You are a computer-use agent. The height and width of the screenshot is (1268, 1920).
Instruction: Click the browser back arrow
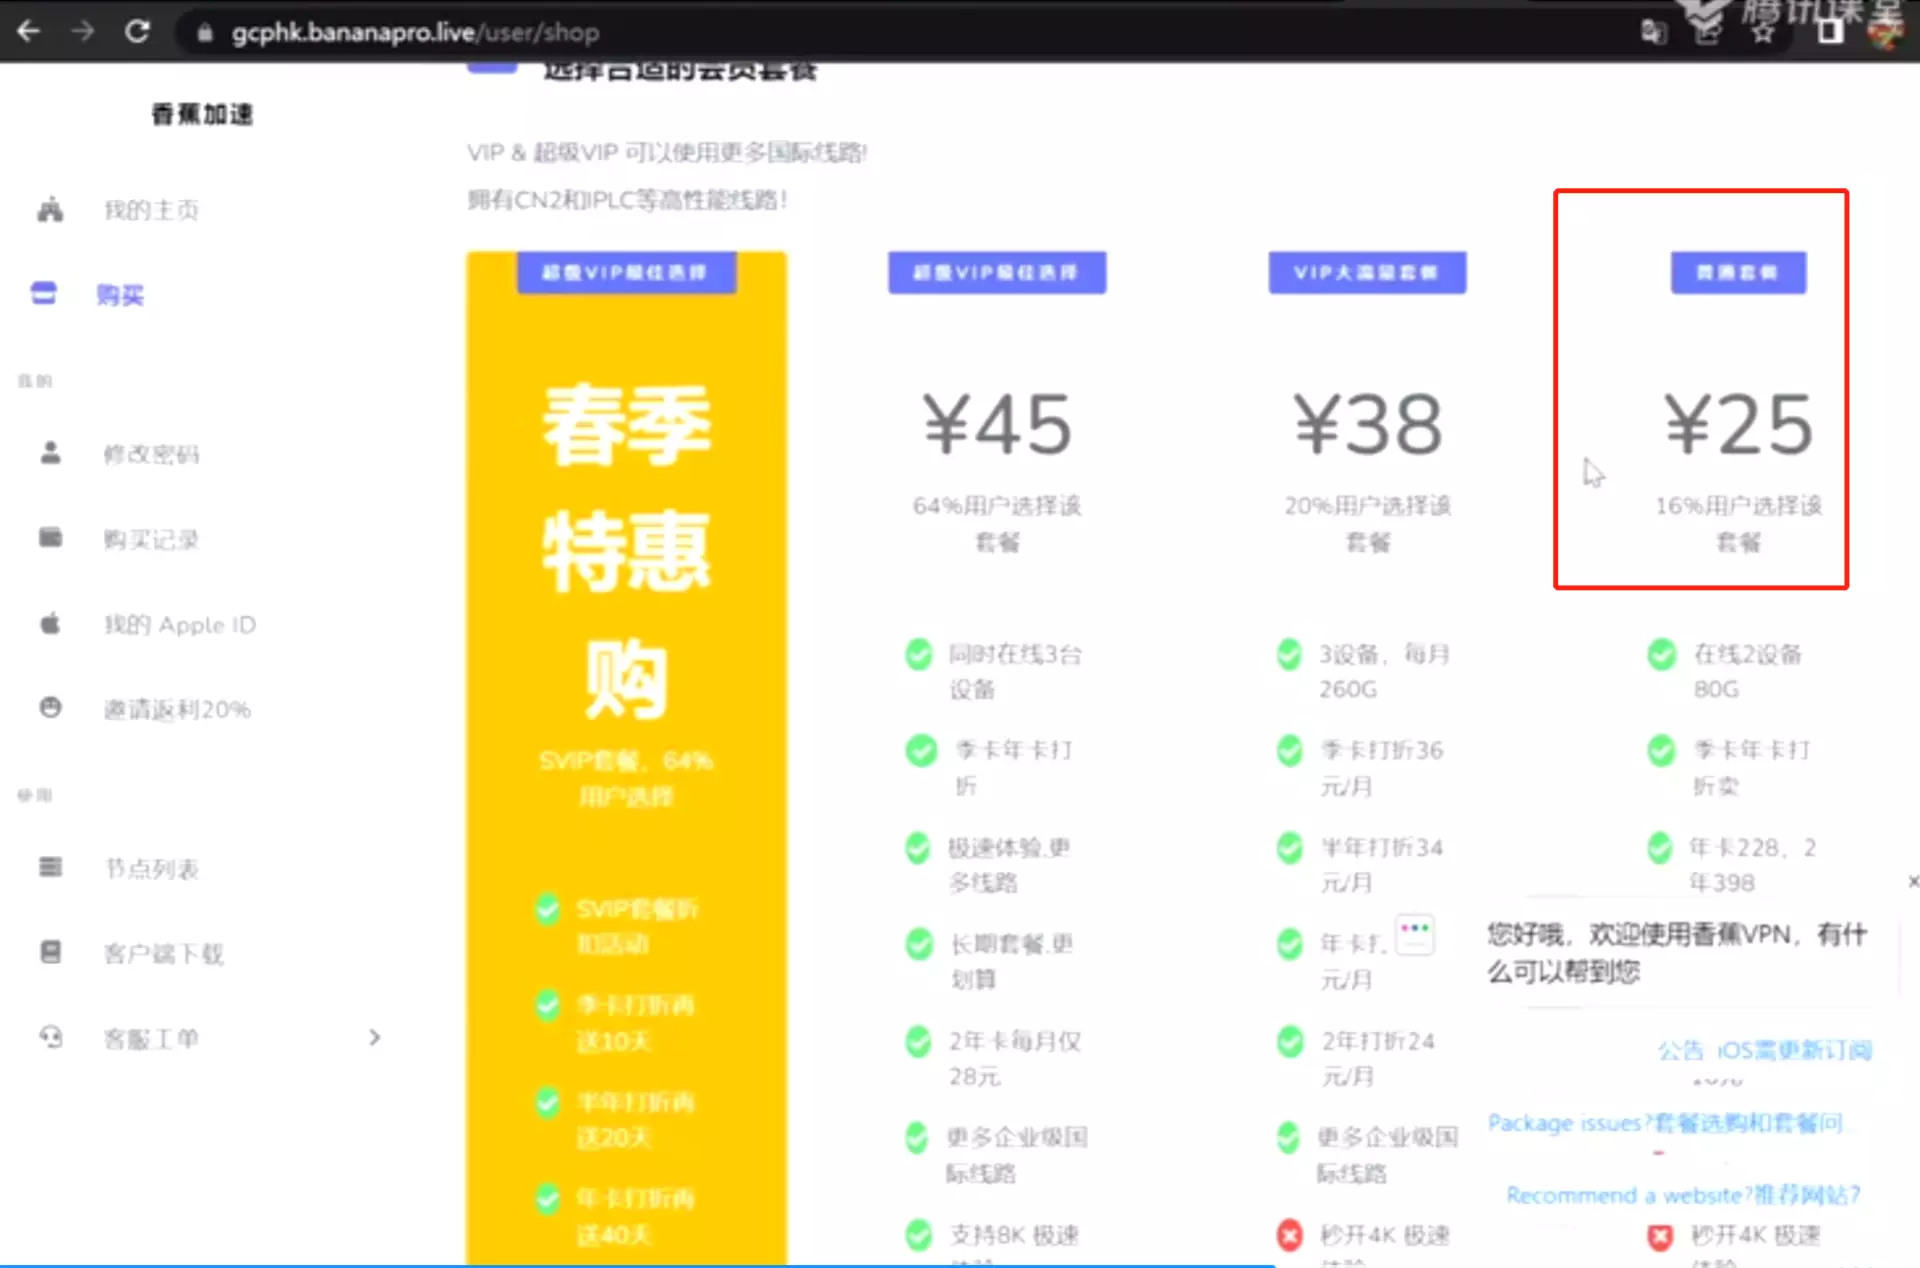coord(28,32)
